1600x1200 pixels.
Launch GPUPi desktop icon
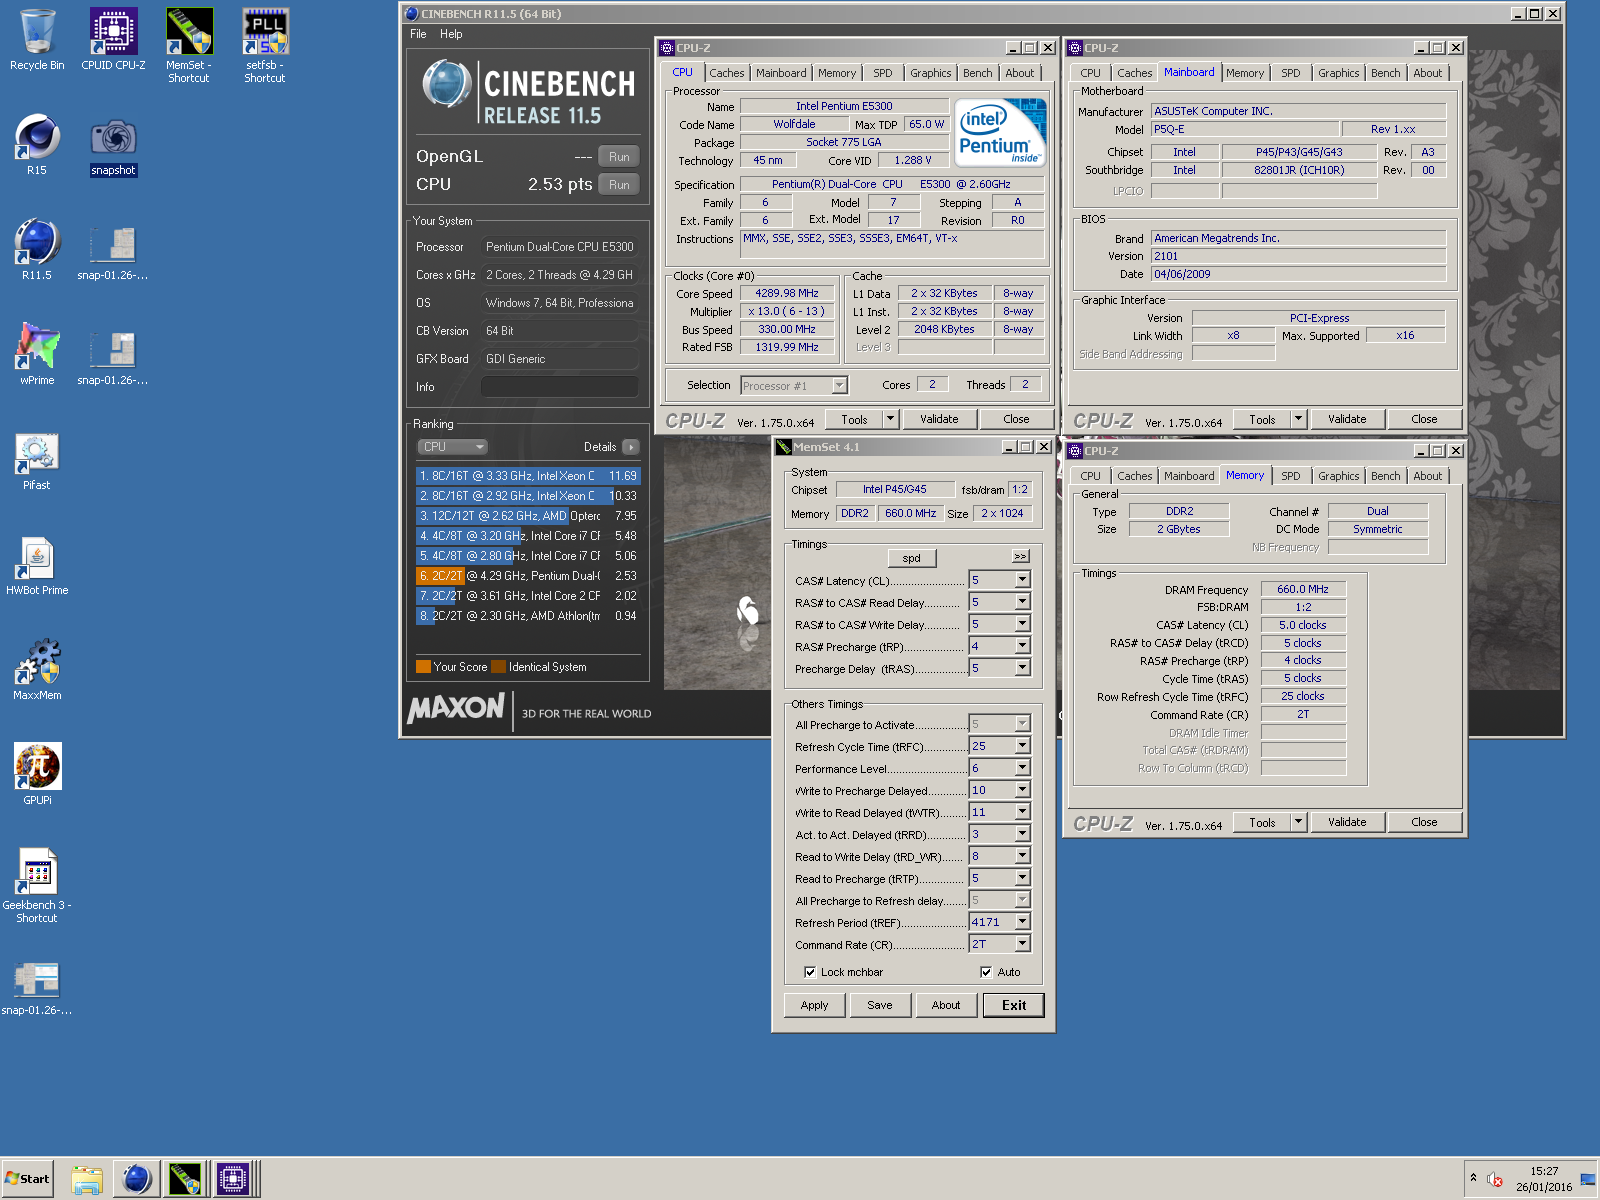37,775
